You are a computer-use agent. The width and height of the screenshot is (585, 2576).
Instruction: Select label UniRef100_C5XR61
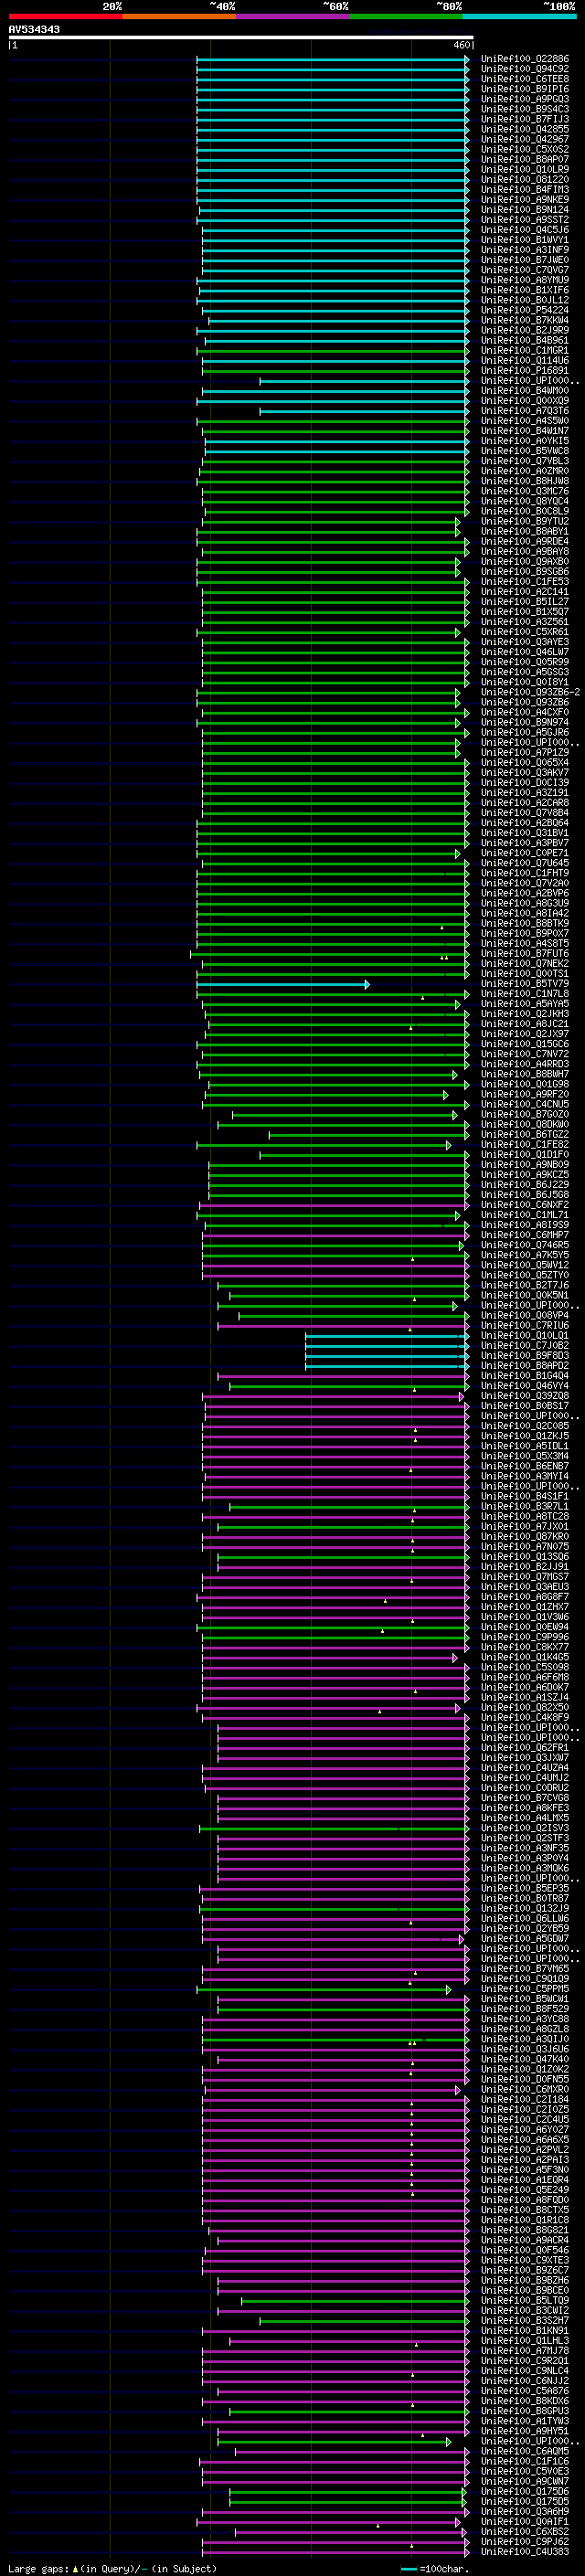[x=524, y=632]
